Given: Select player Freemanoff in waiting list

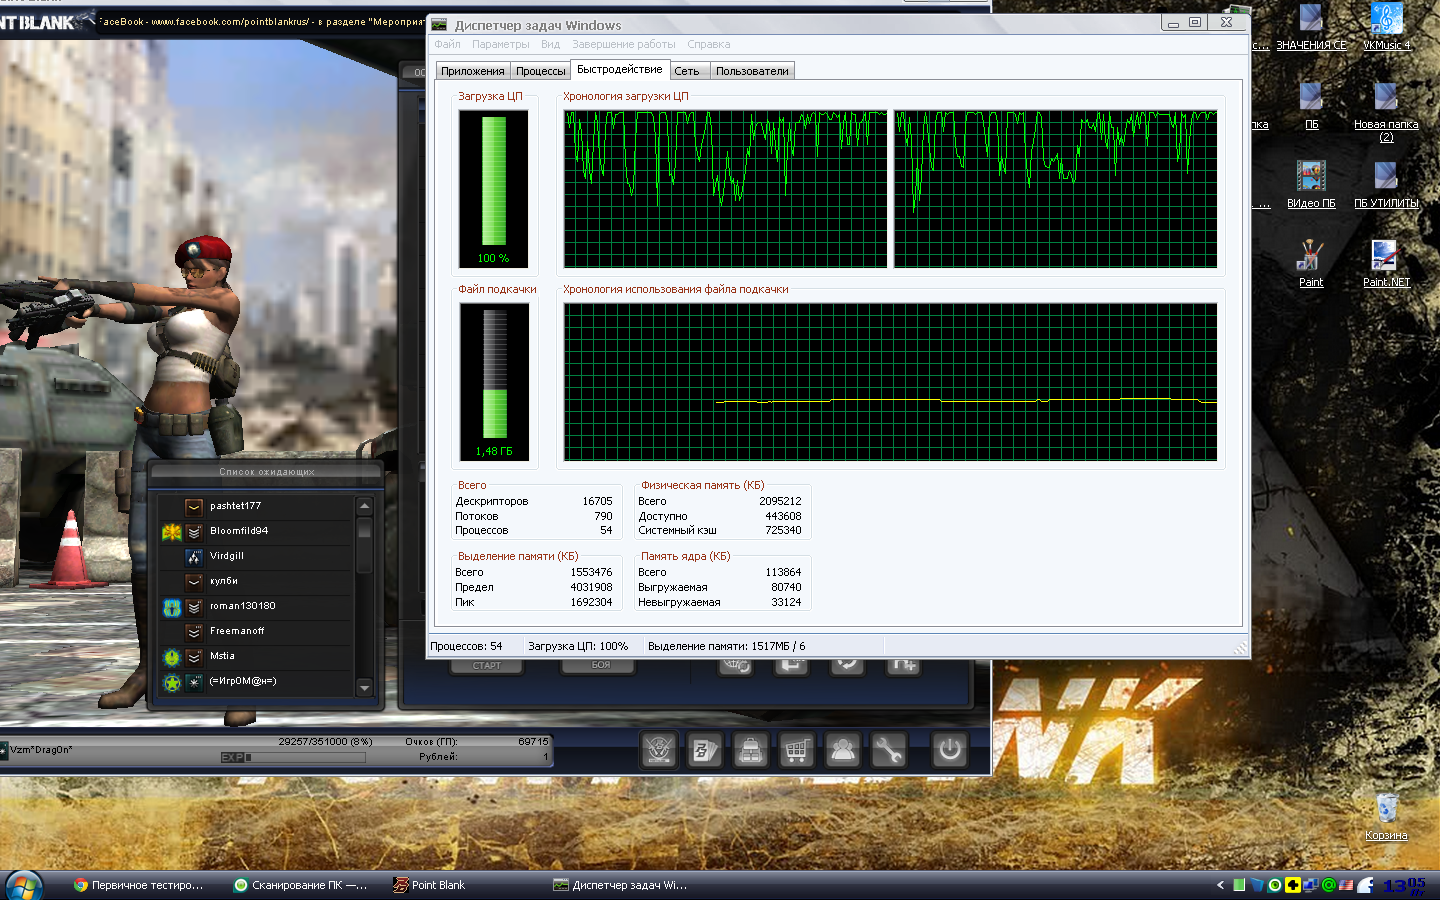Looking at the screenshot, I should [255, 632].
